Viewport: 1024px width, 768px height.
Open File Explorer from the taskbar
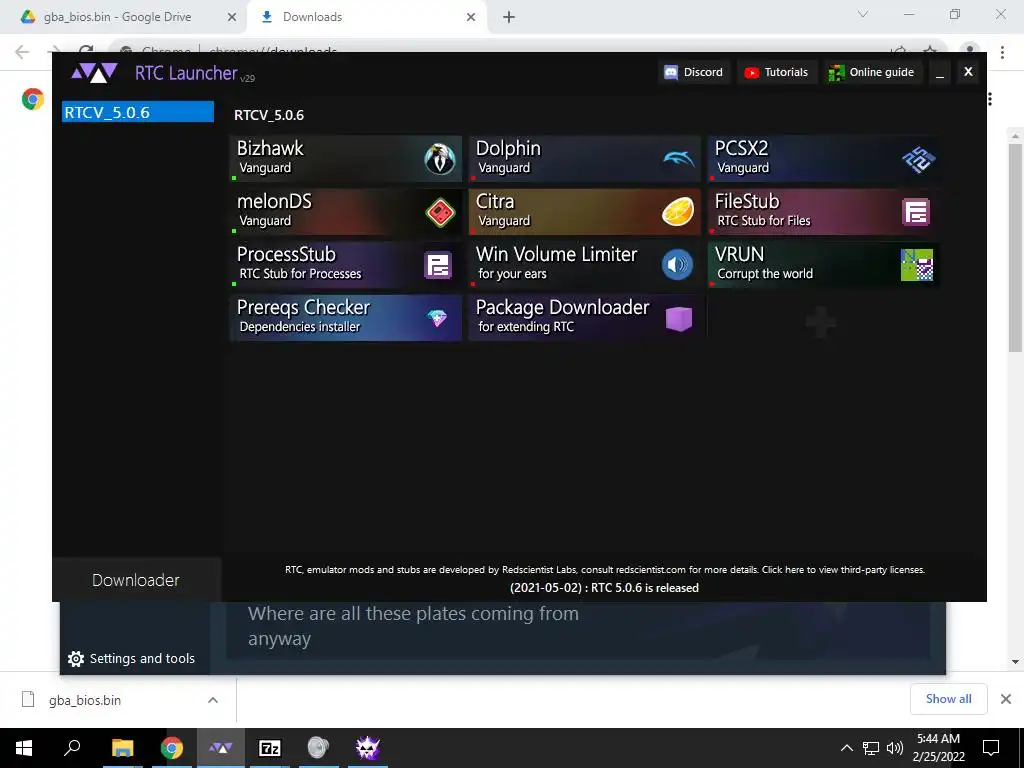tap(122, 748)
